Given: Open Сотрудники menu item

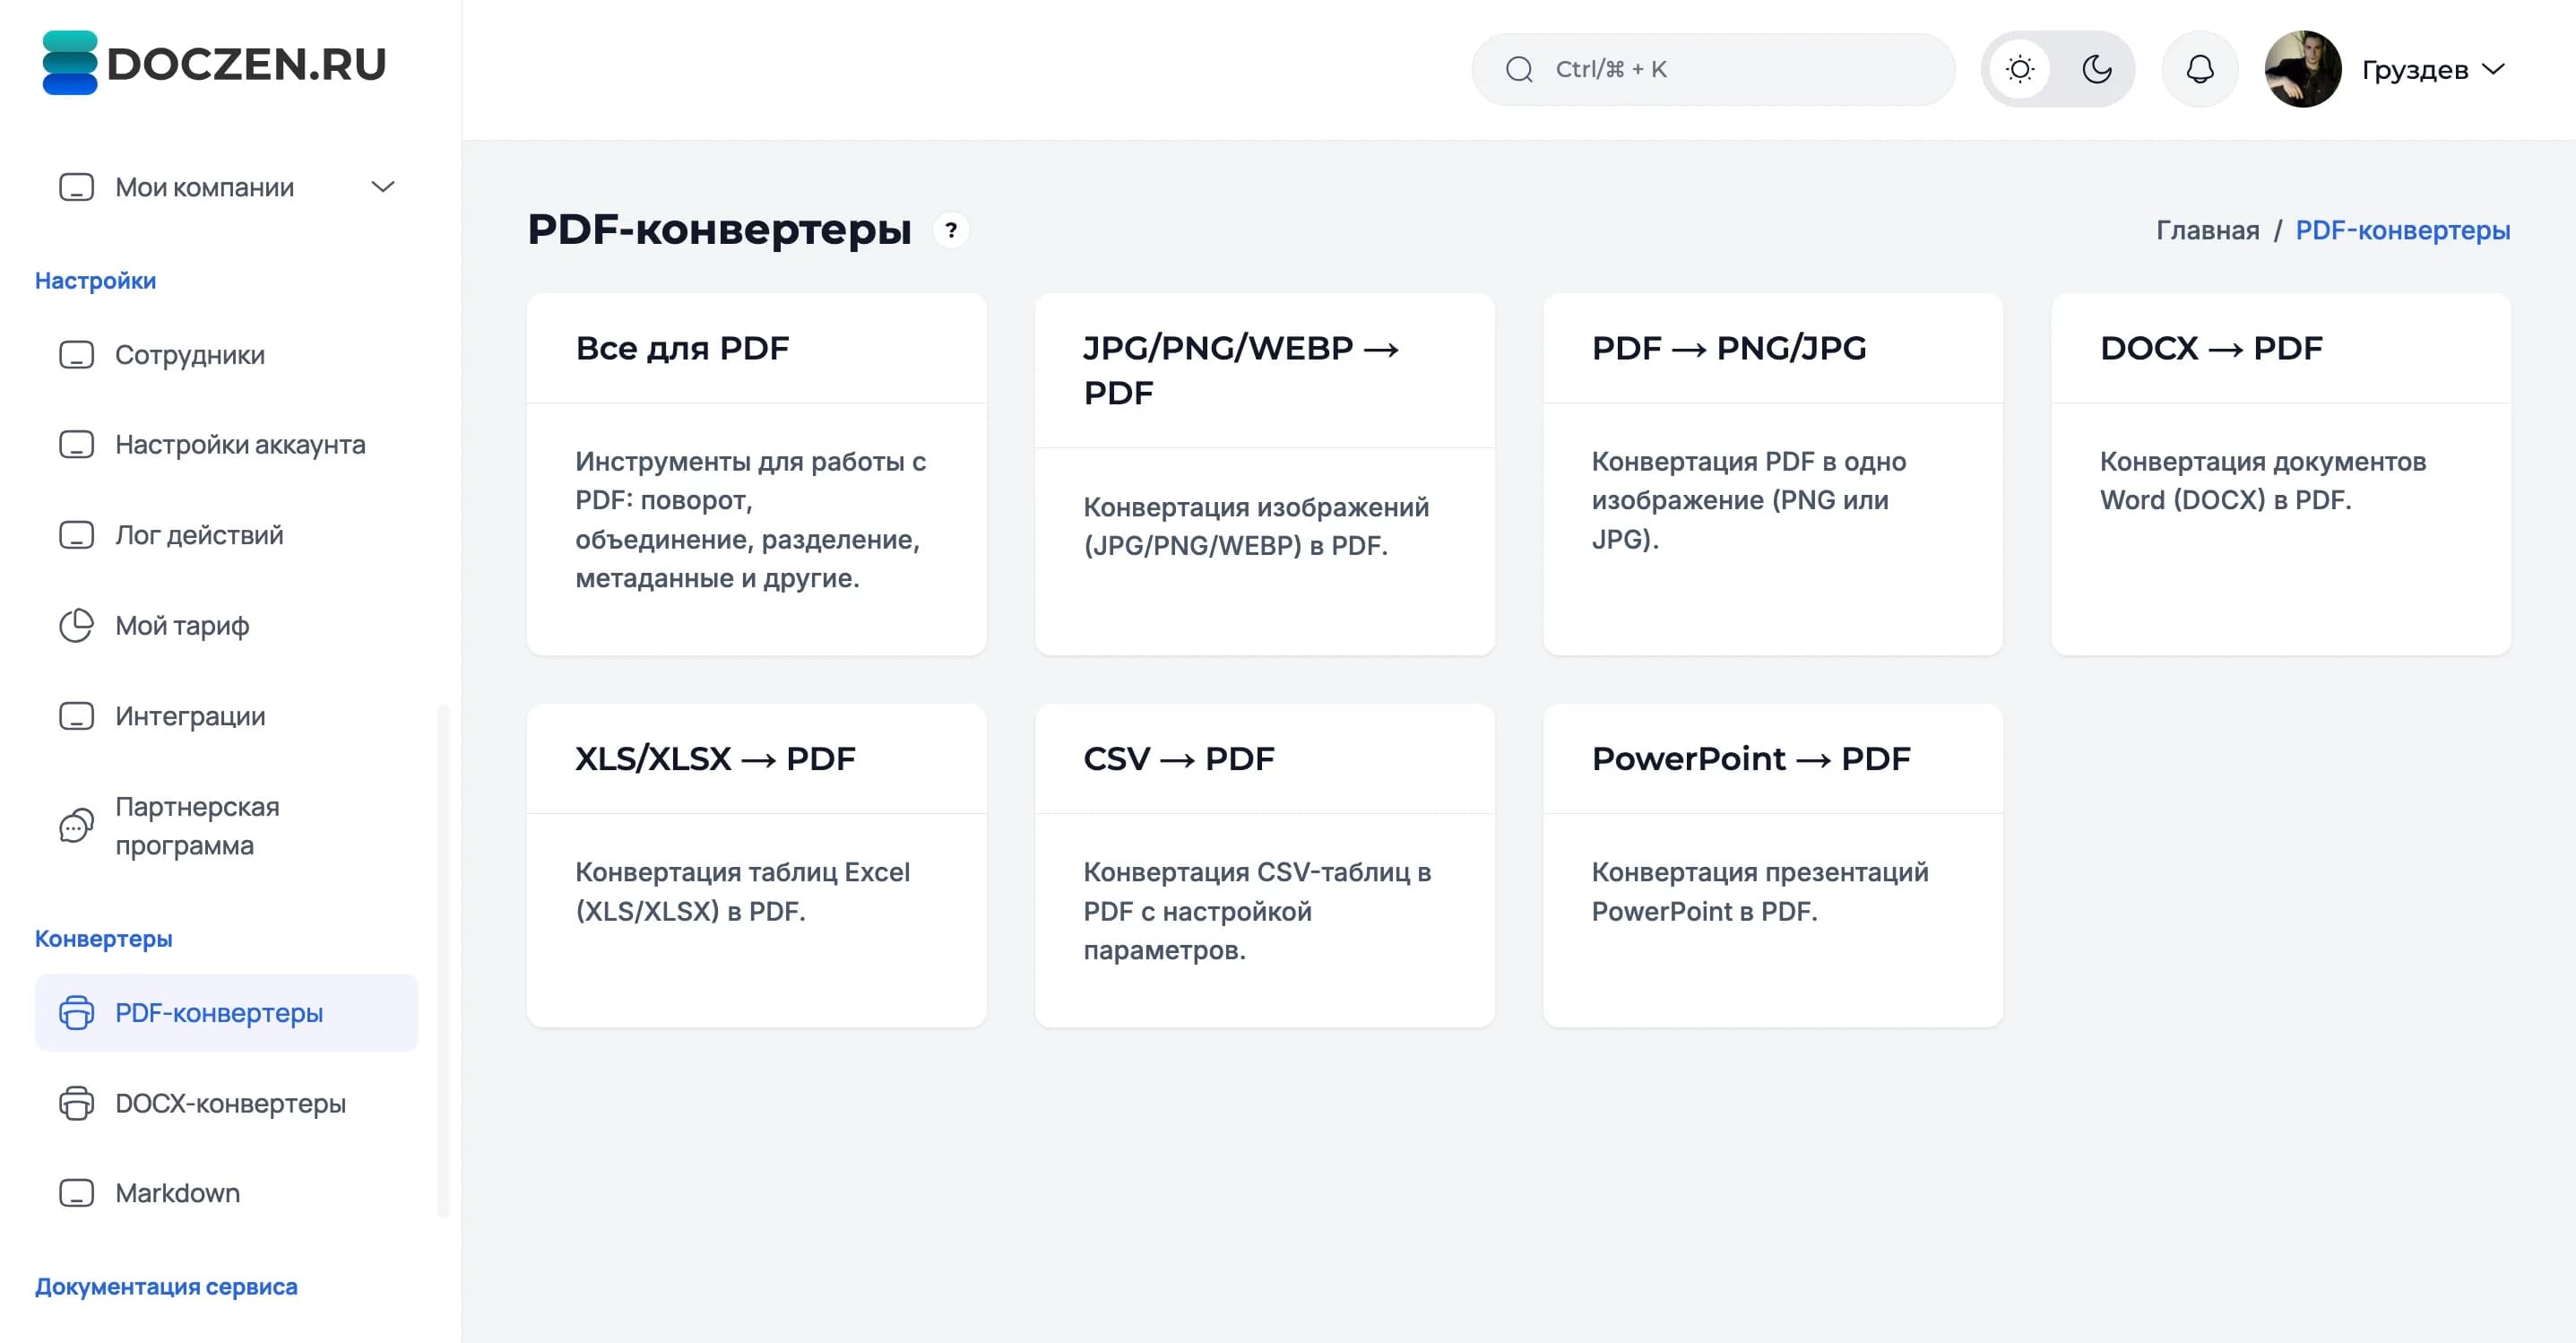Looking at the screenshot, I should 226,355.
